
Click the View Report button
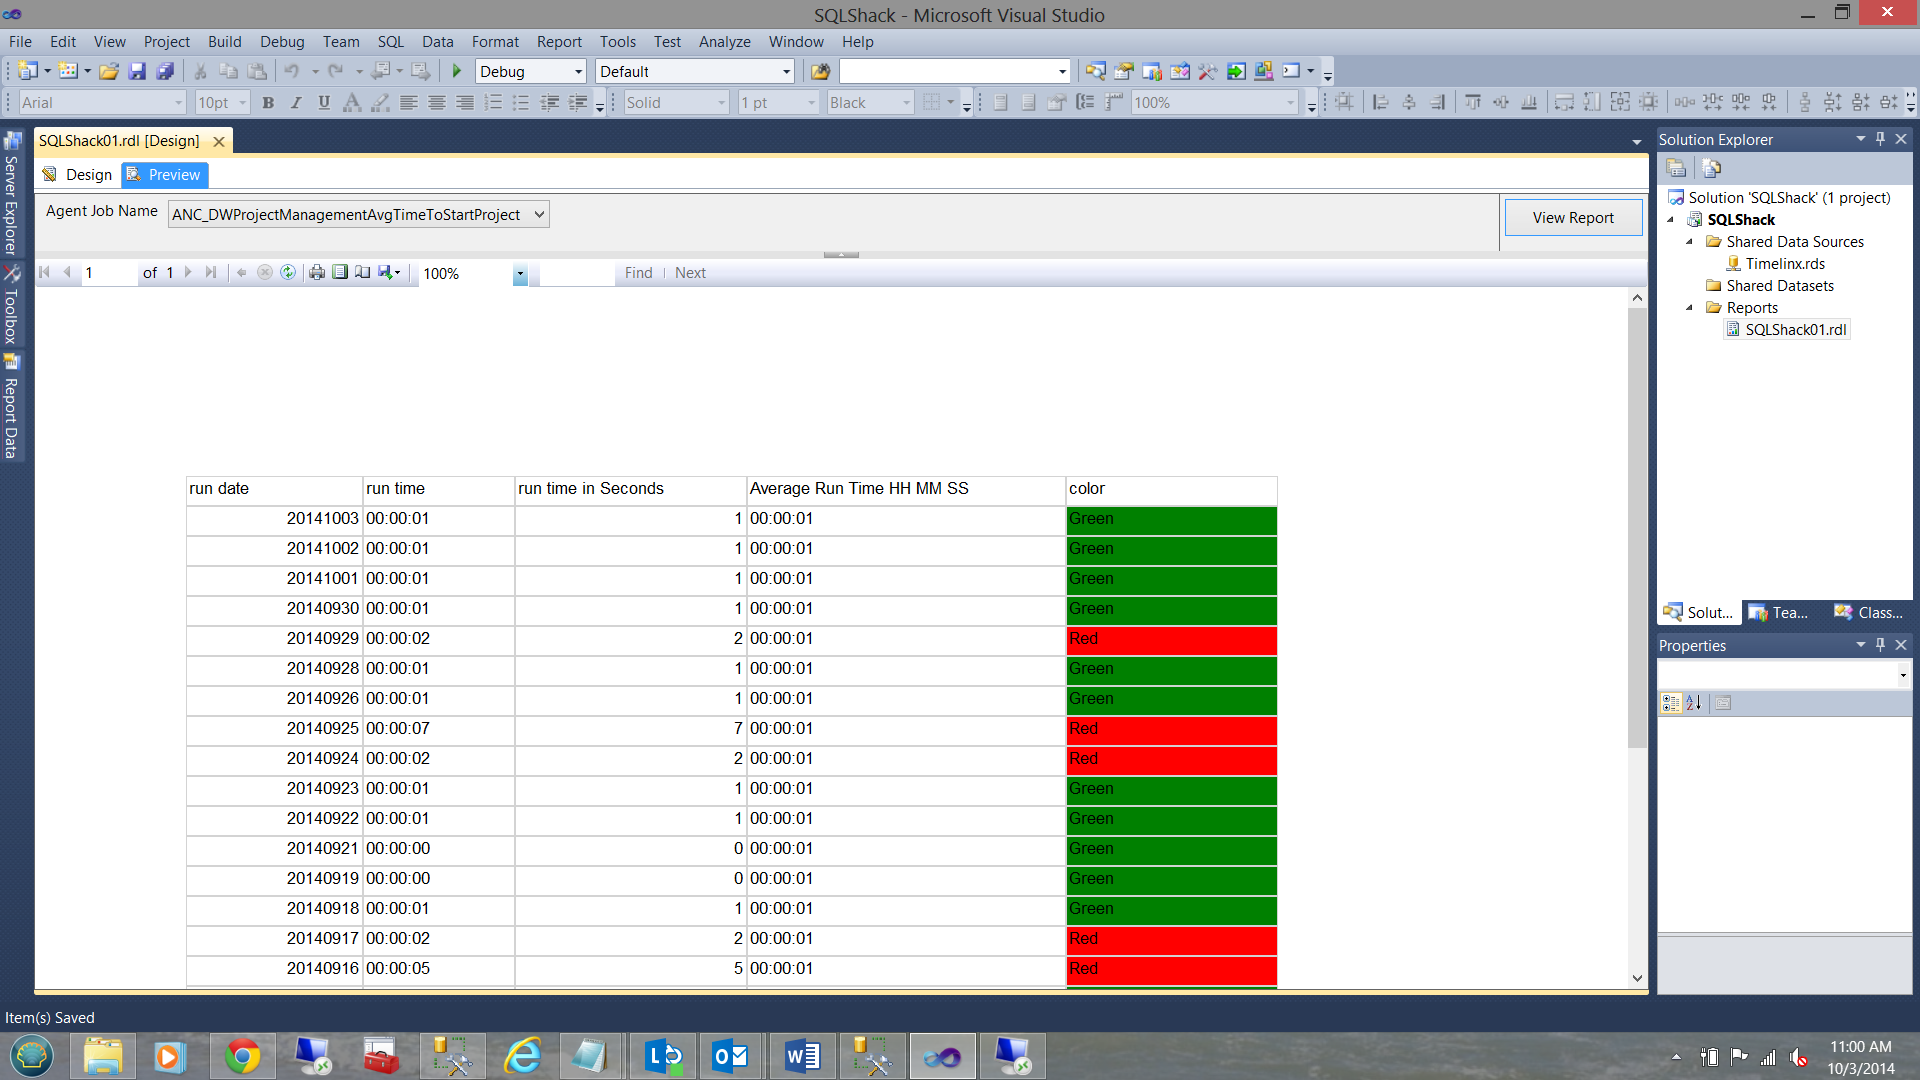coord(1572,217)
